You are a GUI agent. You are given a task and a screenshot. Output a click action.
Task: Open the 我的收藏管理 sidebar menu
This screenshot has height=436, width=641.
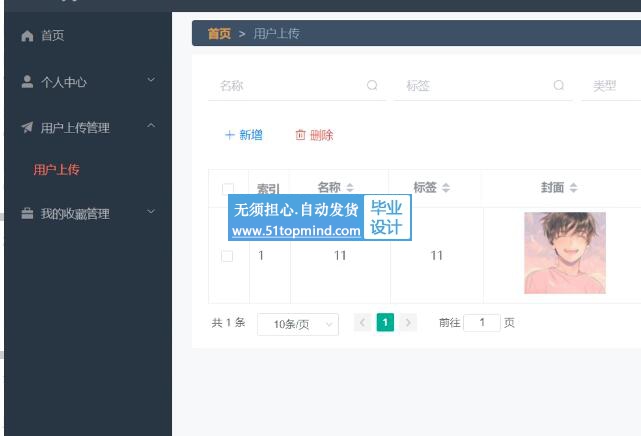click(88, 213)
